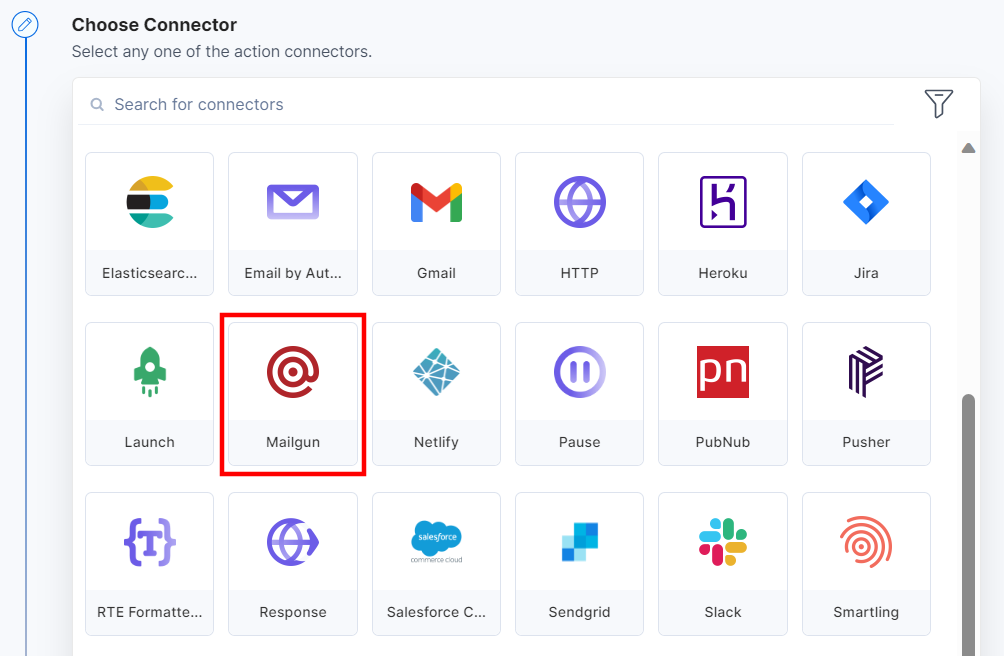
Task: Choose the RTE Formatter connector icon
Action: pyautogui.click(x=150, y=542)
